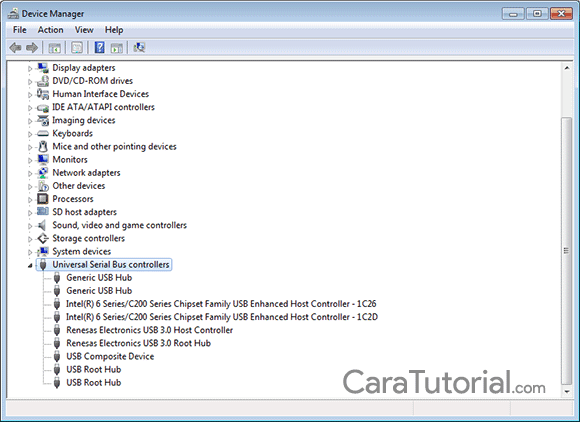Select the Imaging devices label
580x422 pixels.
[84, 121]
